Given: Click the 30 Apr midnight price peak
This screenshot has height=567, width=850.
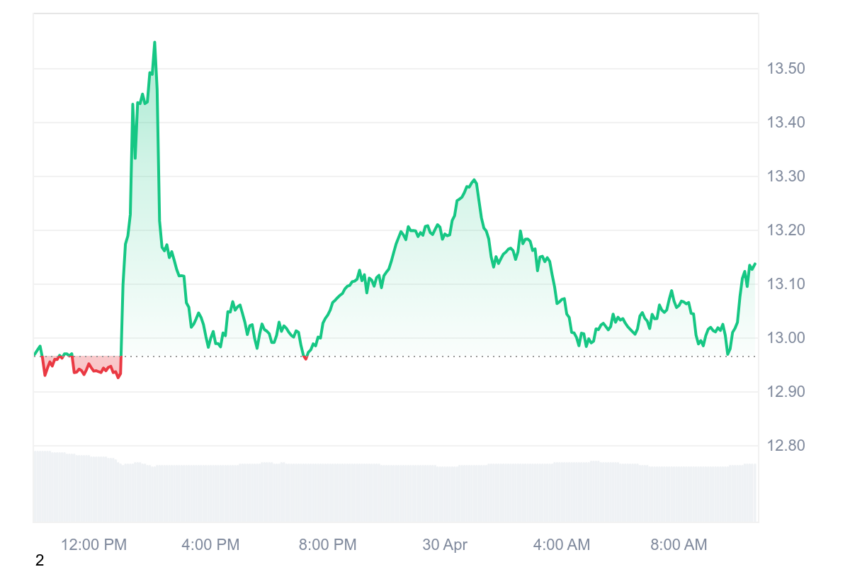Looking at the screenshot, I should (474, 180).
